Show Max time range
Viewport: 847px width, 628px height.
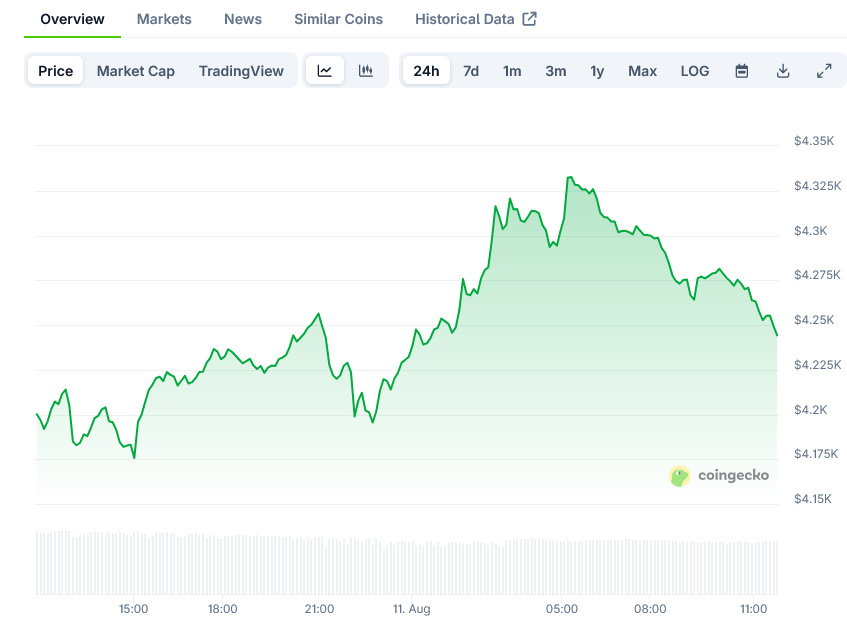coord(642,71)
